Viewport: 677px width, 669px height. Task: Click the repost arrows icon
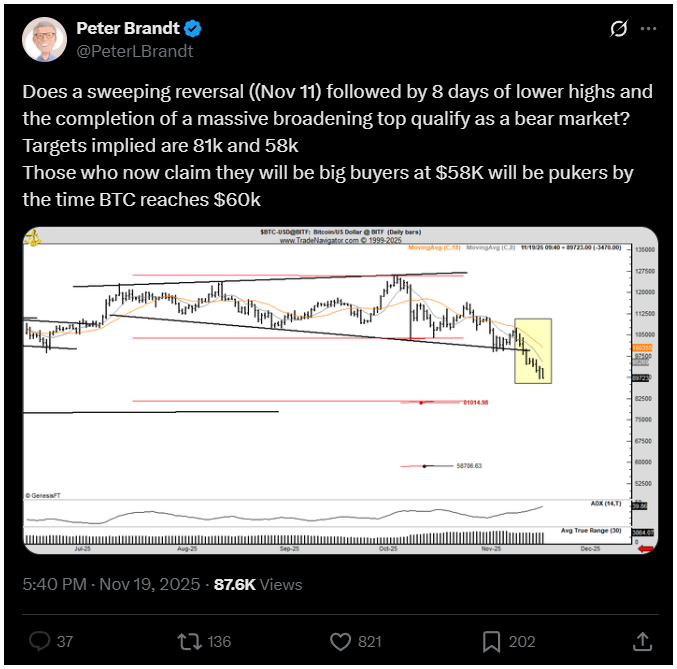click(185, 641)
